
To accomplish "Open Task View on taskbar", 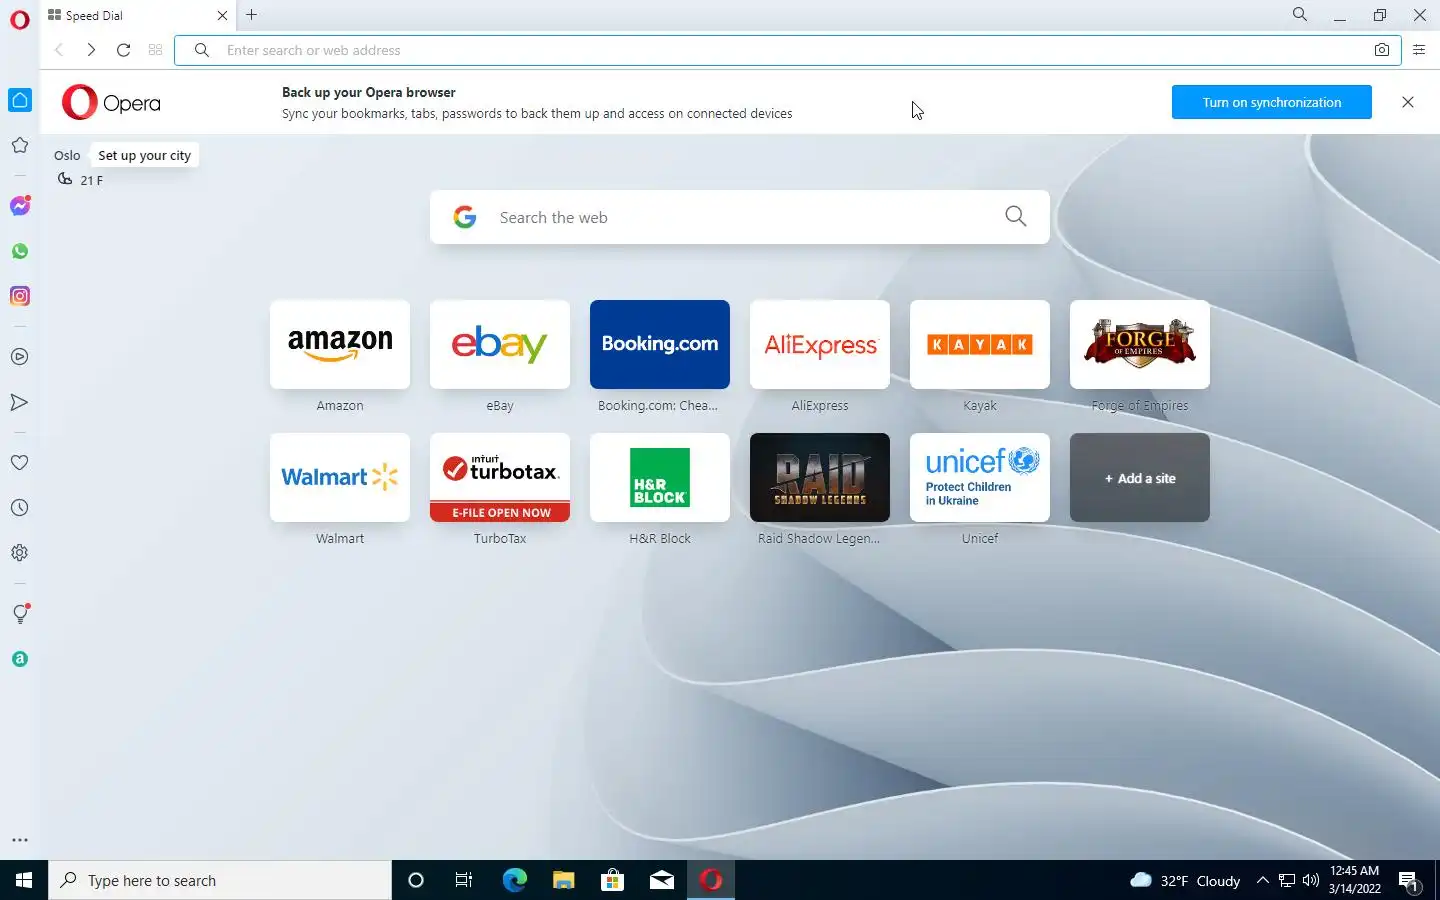I will tap(464, 880).
